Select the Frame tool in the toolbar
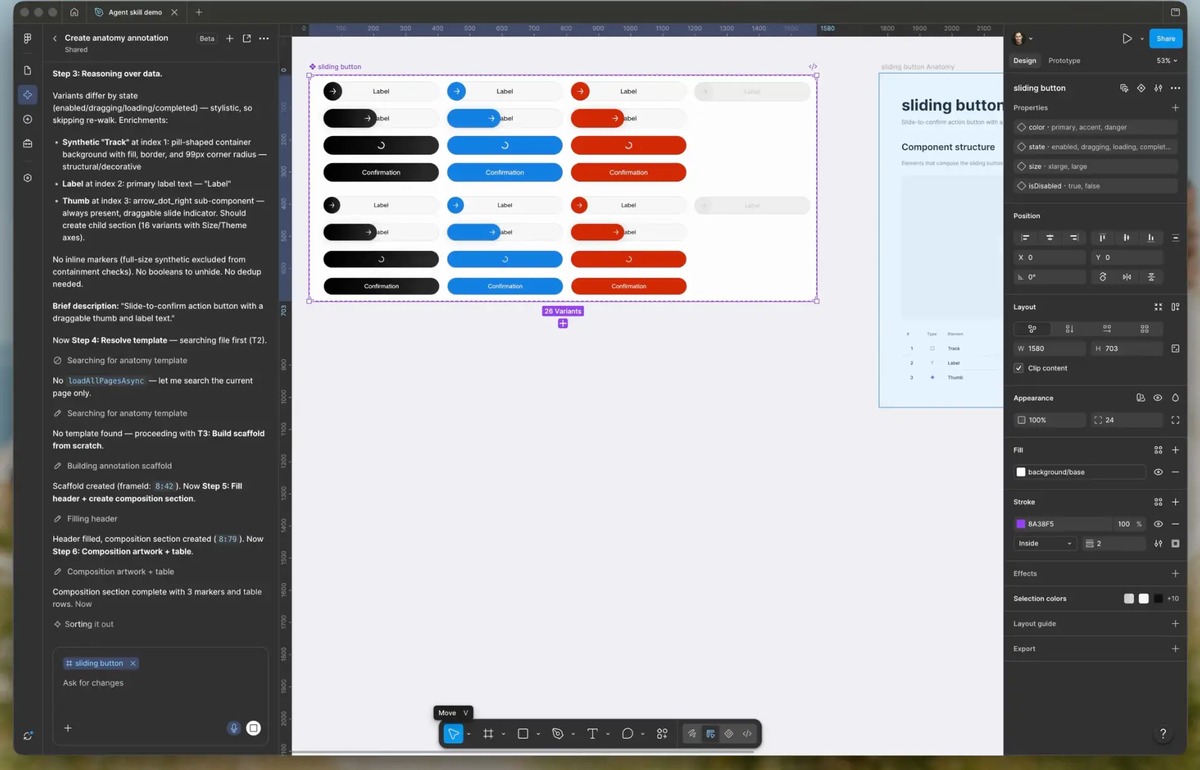Screen dimensions: 1200x770 pos(488,733)
